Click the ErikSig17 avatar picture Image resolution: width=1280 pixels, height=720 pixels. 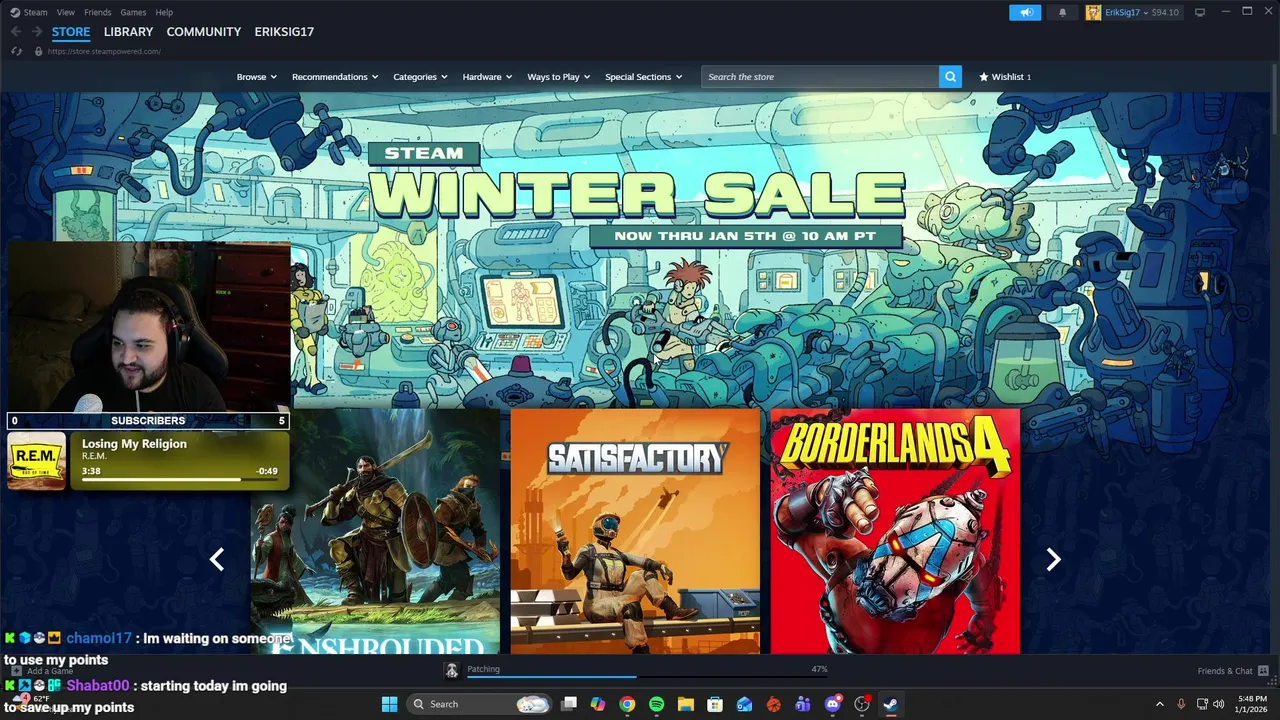click(1093, 12)
